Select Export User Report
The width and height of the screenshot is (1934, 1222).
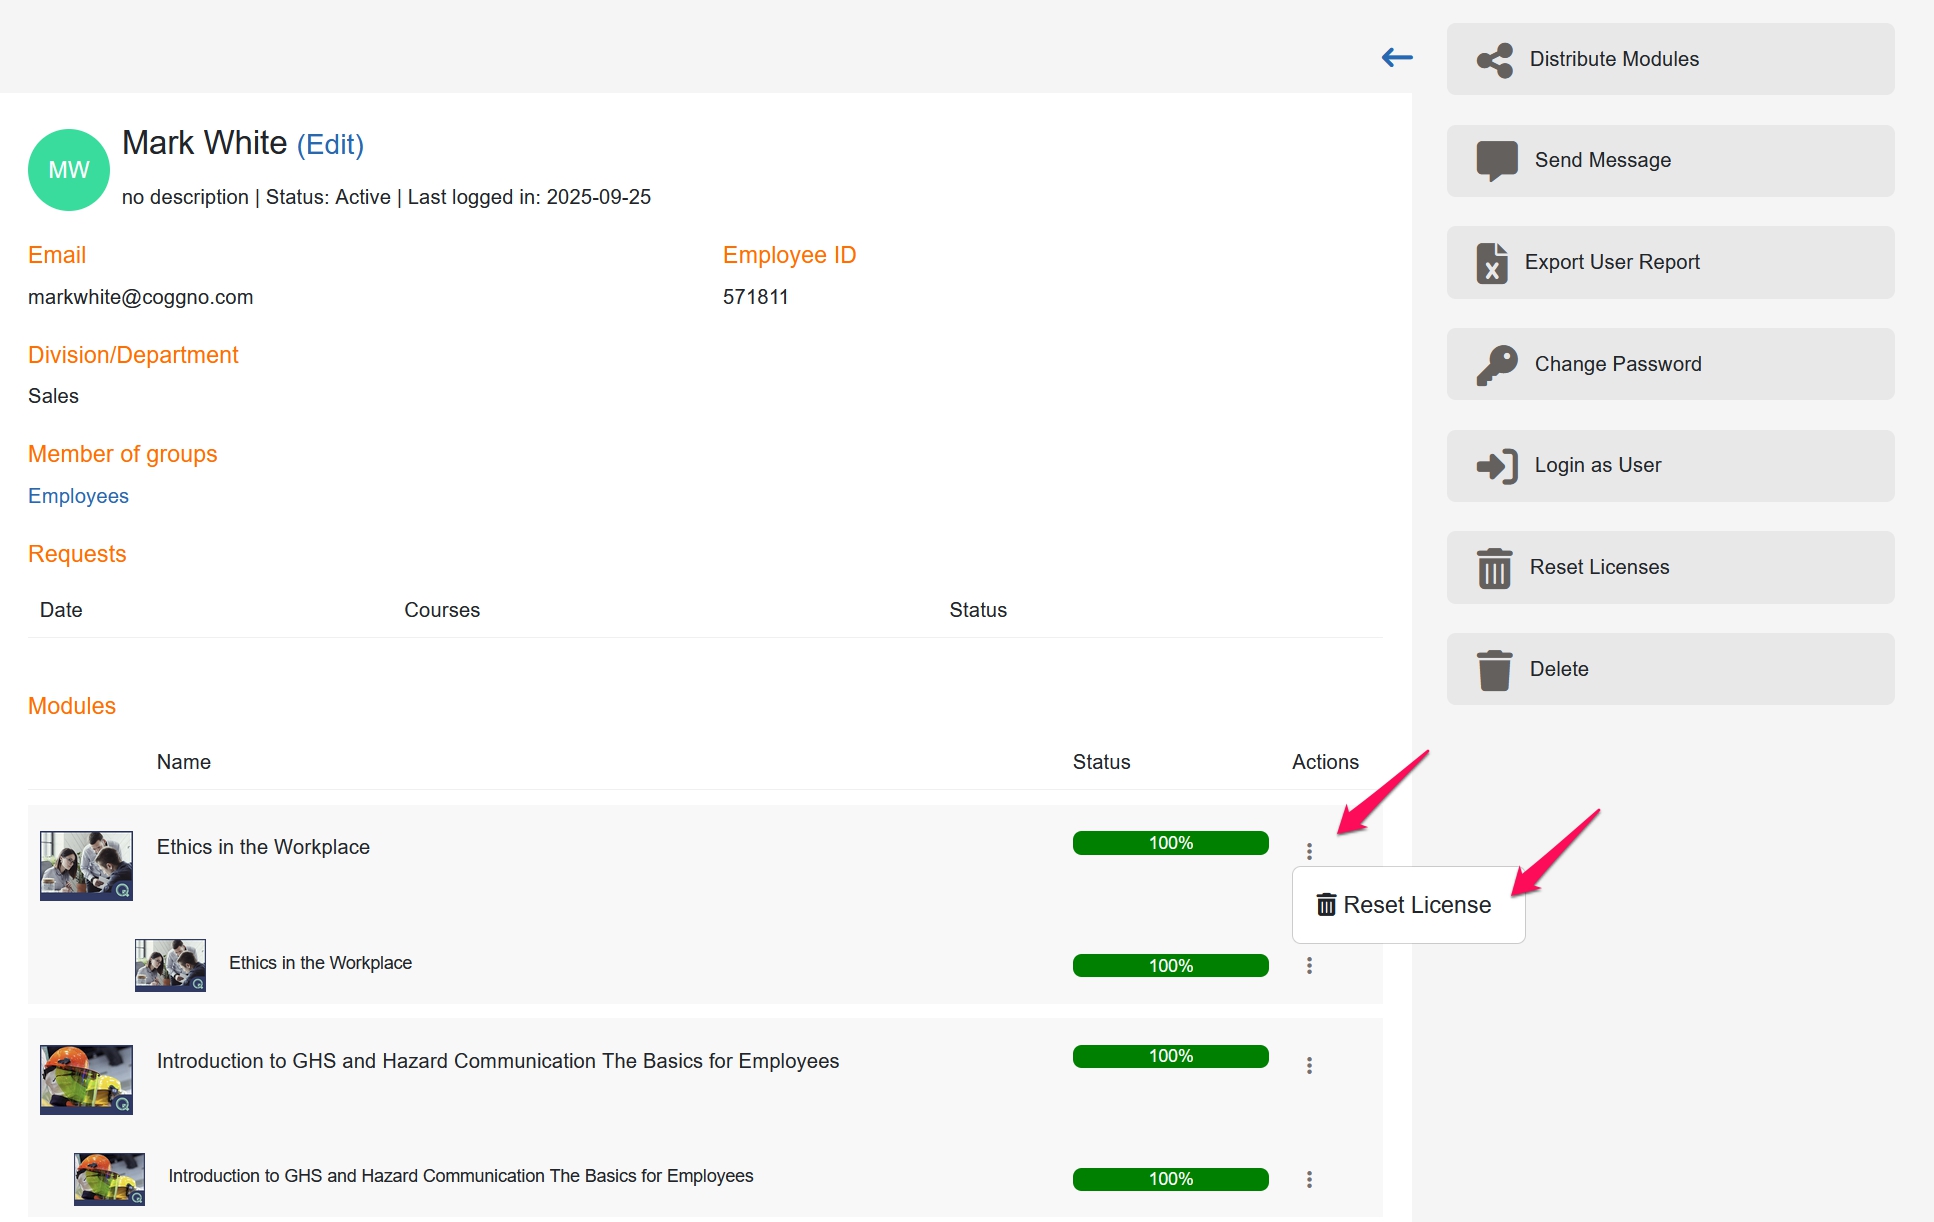(1670, 263)
